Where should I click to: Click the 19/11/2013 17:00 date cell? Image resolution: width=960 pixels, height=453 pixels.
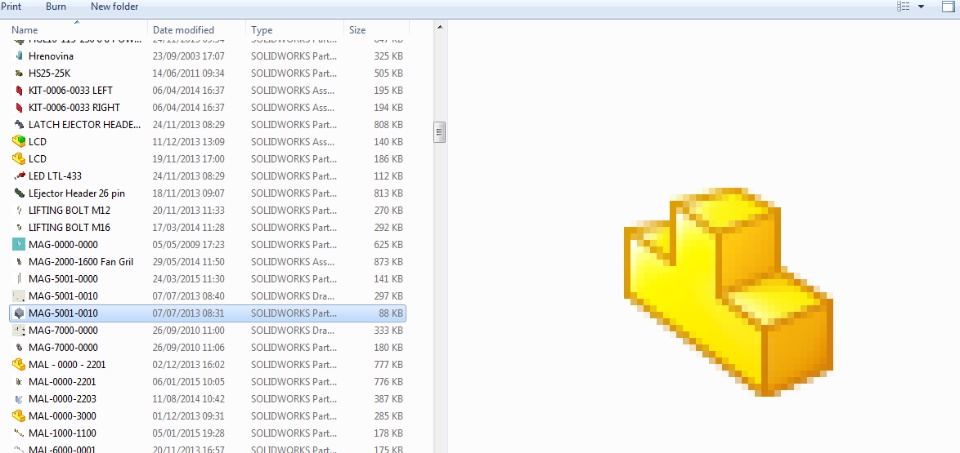pyautogui.click(x=189, y=159)
